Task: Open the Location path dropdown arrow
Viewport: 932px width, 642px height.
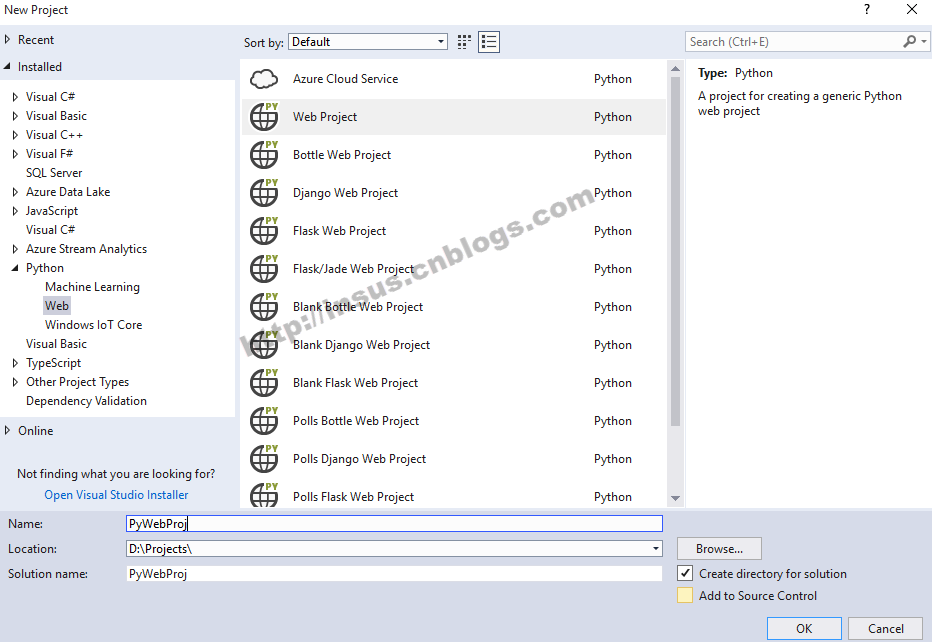Action: click(656, 549)
